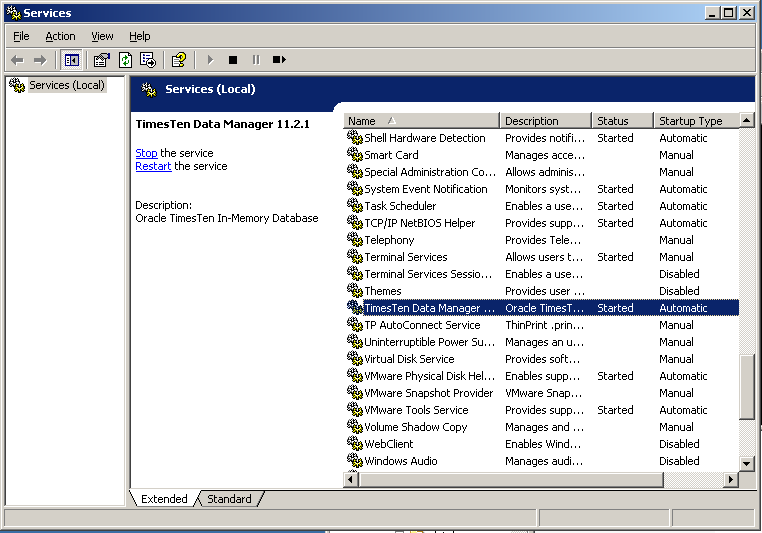Click the horizontal scrollbar right arrow
Image resolution: width=762 pixels, height=533 pixels.
730,480
